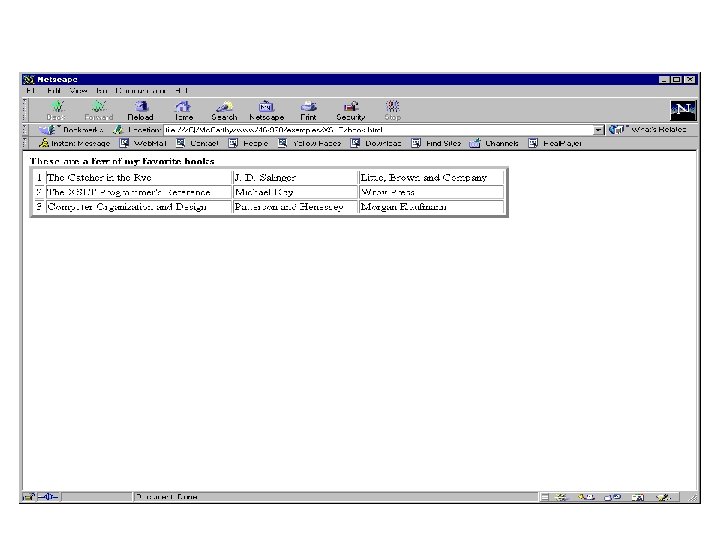The height and width of the screenshot is (540, 720).
Task: Open the Bookmarks quick-file menu
Action: coord(71,130)
